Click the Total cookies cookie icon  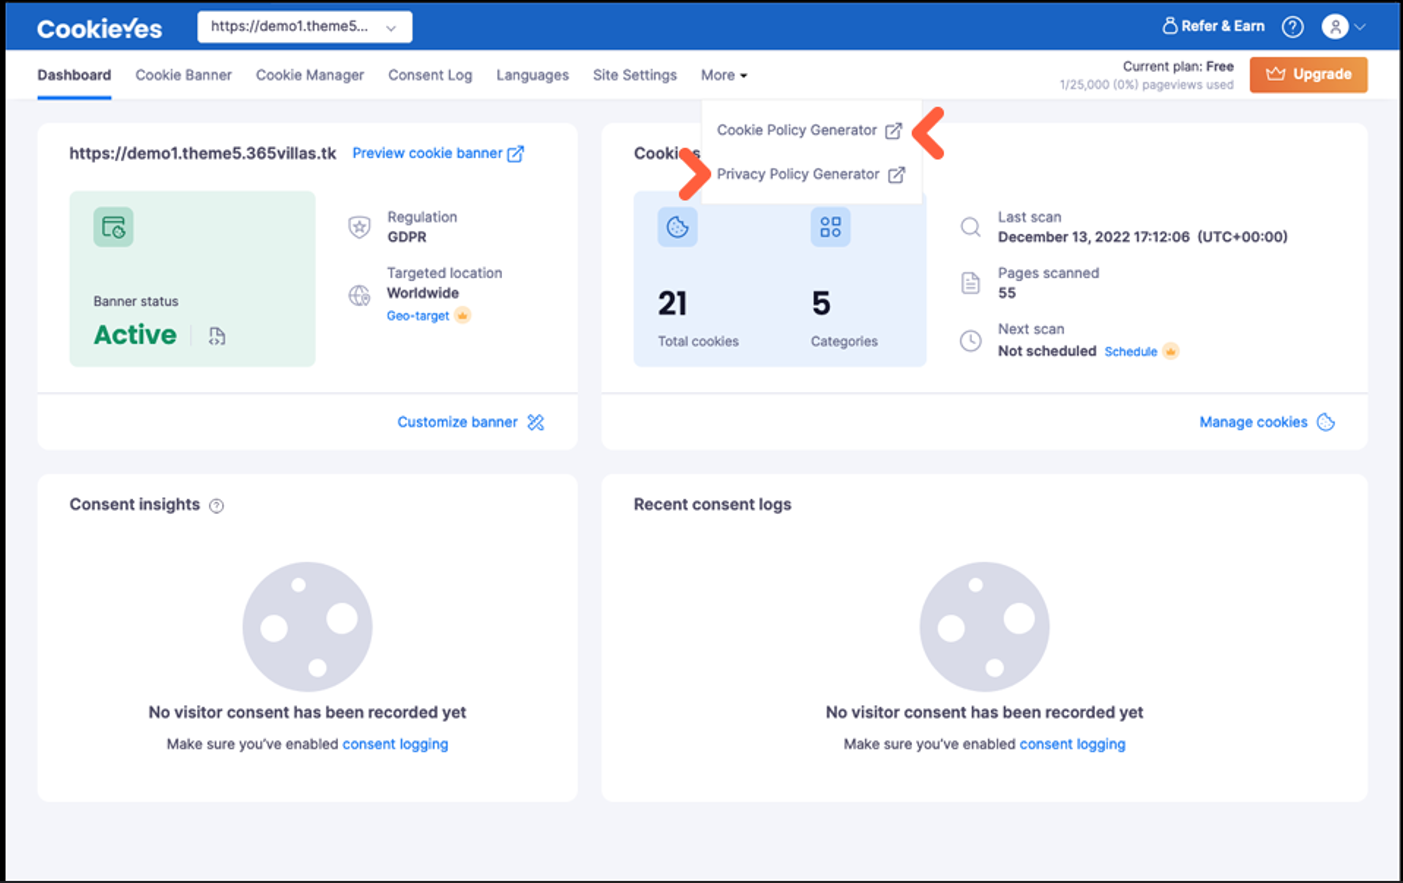tap(677, 228)
